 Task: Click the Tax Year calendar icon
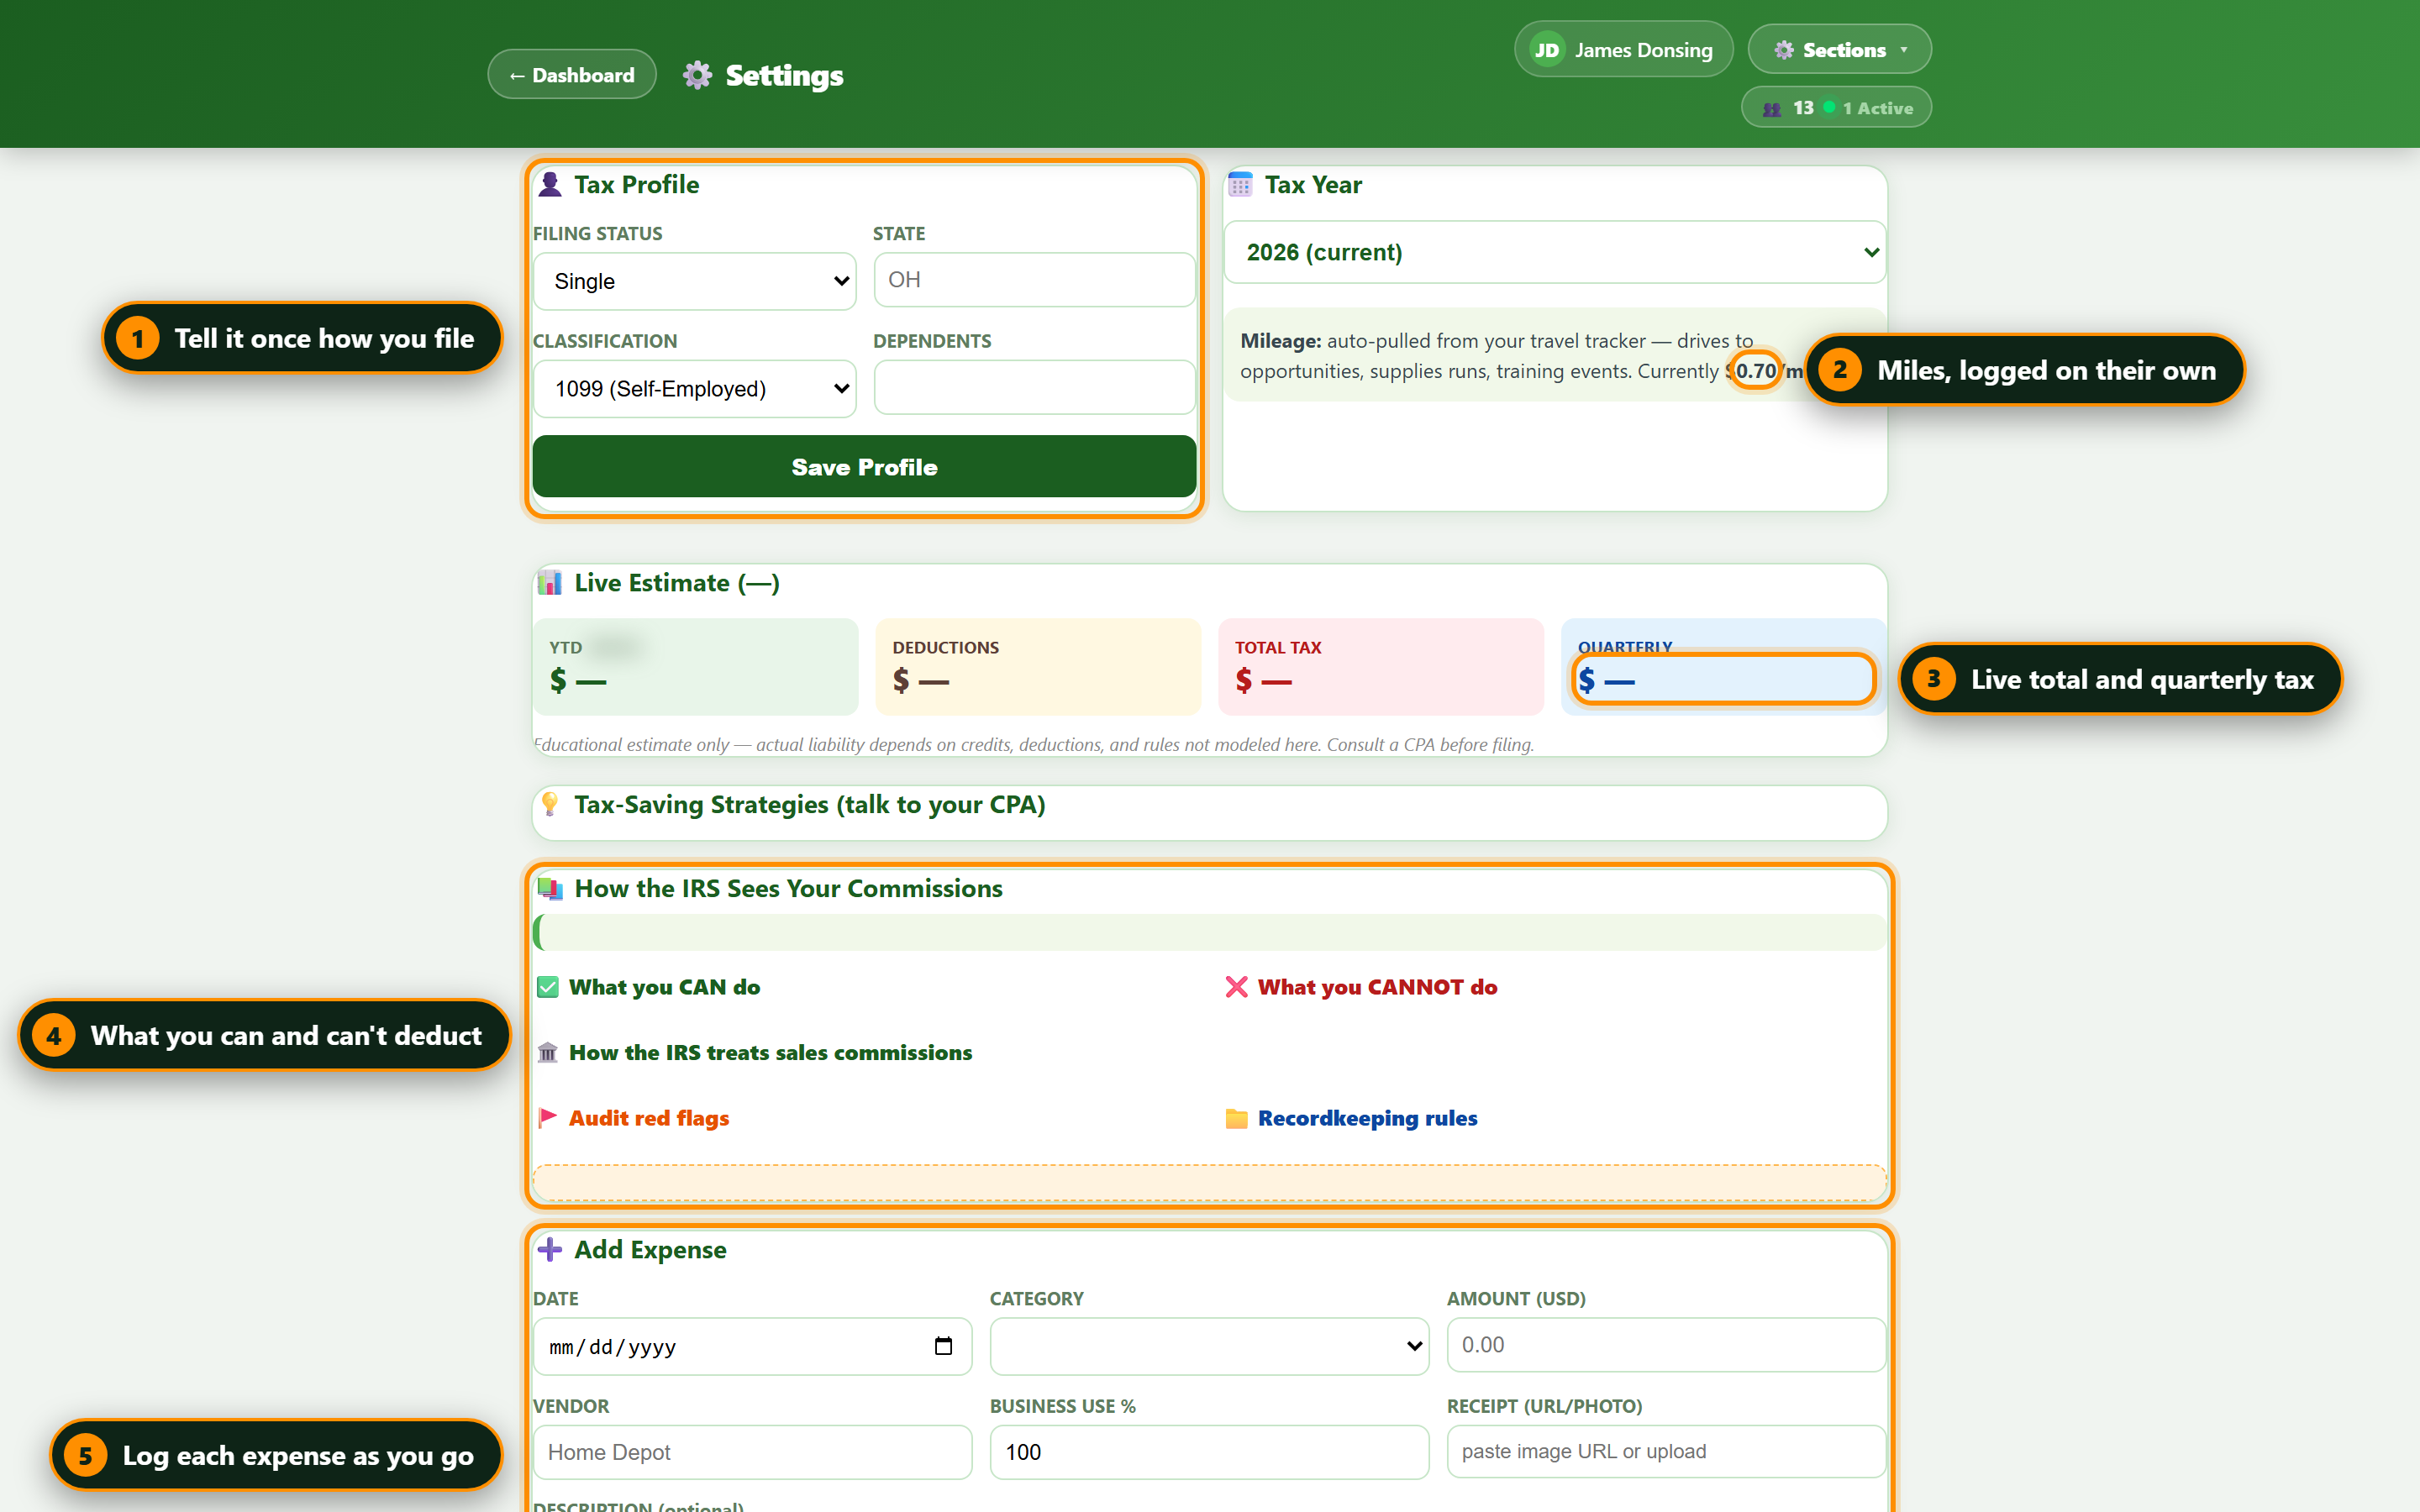click(1240, 185)
